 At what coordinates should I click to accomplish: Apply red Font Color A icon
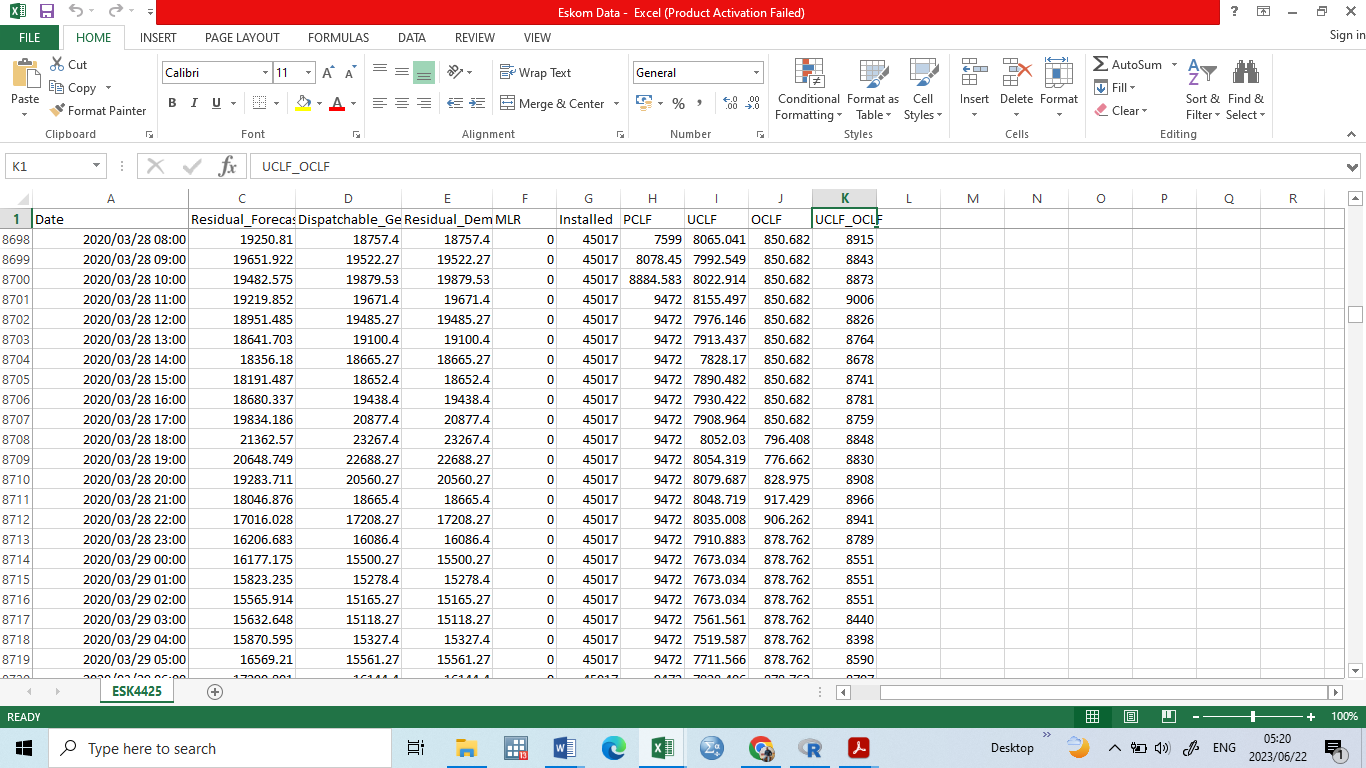pyautogui.click(x=337, y=103)
